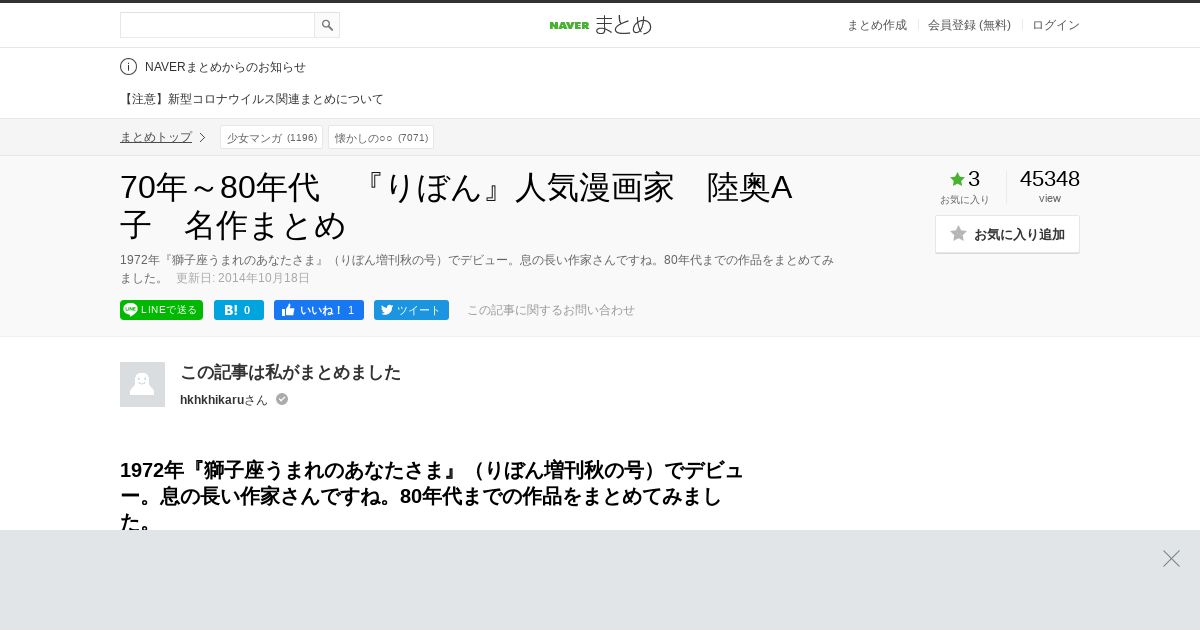The height and width of the screenshot is (630, 1200).
Task: Open the 新型コロナウイルス関連まとめ notice
Action: click(x=252, y=99)
